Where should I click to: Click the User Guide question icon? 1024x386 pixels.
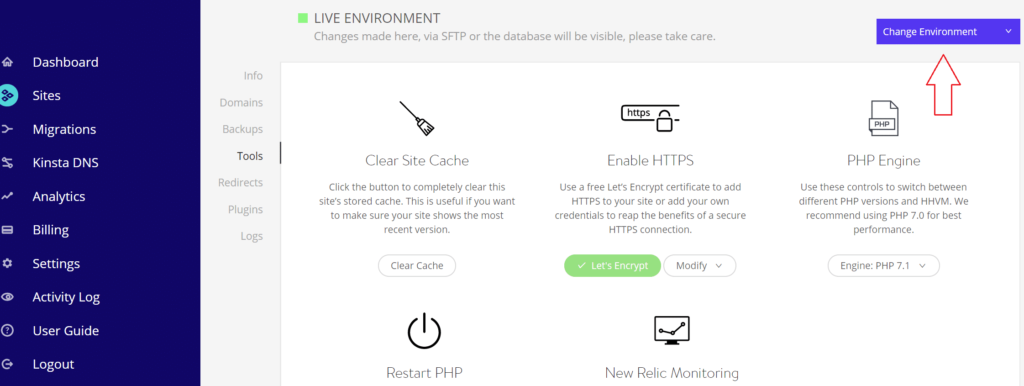[x=7, y=330]
